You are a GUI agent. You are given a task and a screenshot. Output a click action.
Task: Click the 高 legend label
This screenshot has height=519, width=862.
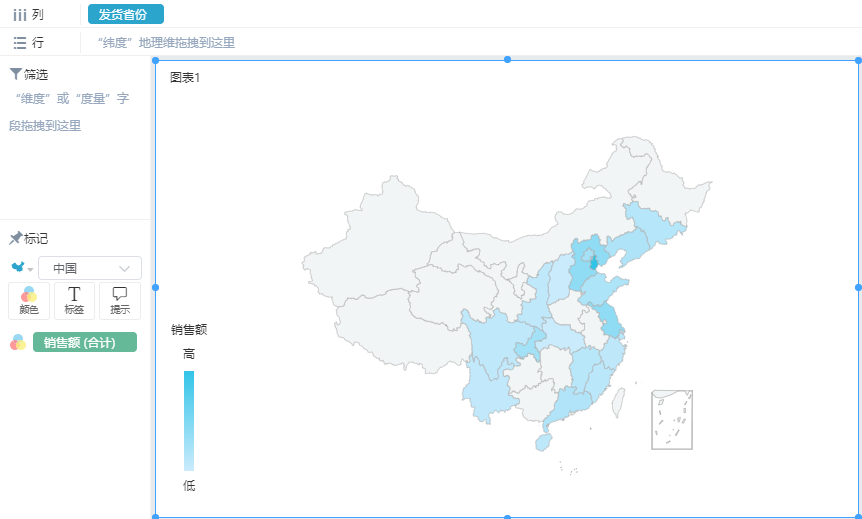click(x=189, y=354)
